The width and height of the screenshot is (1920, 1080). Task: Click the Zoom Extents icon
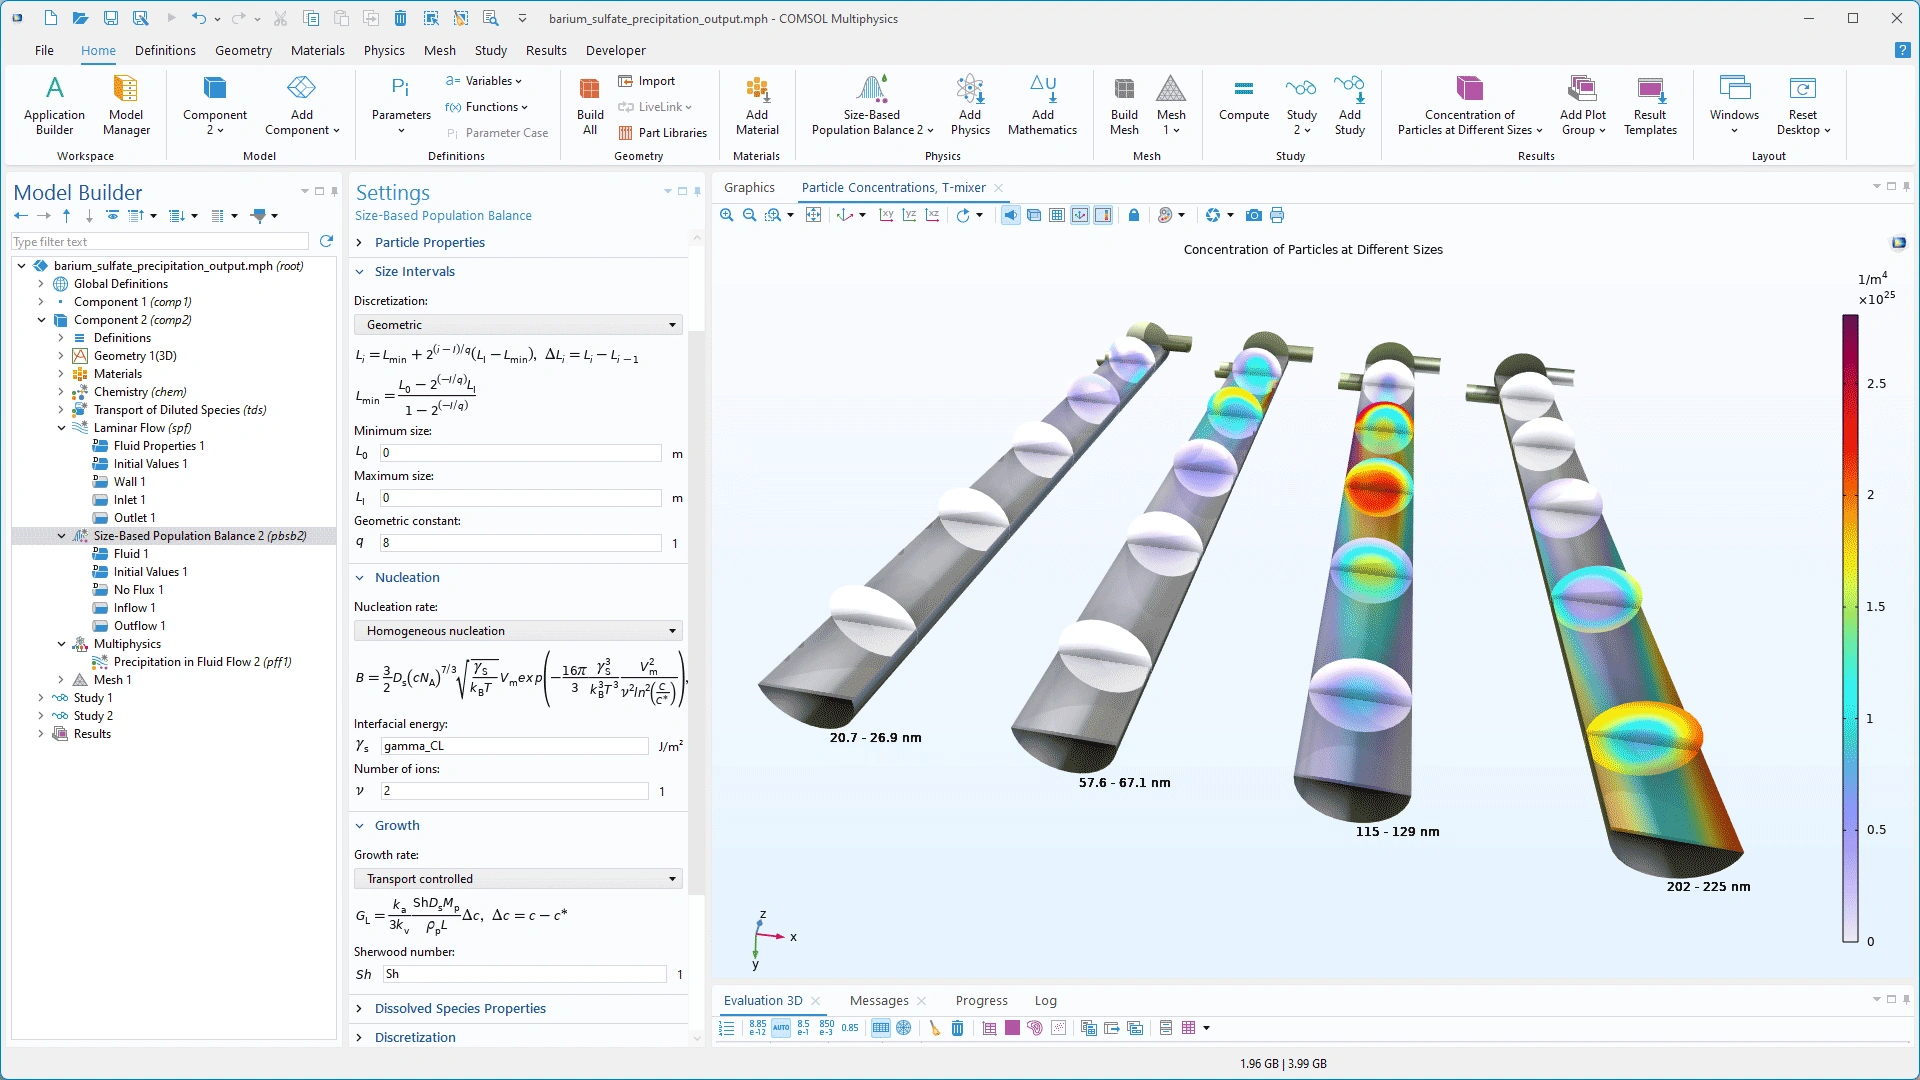pyautogui.click(x=814, y=215)
